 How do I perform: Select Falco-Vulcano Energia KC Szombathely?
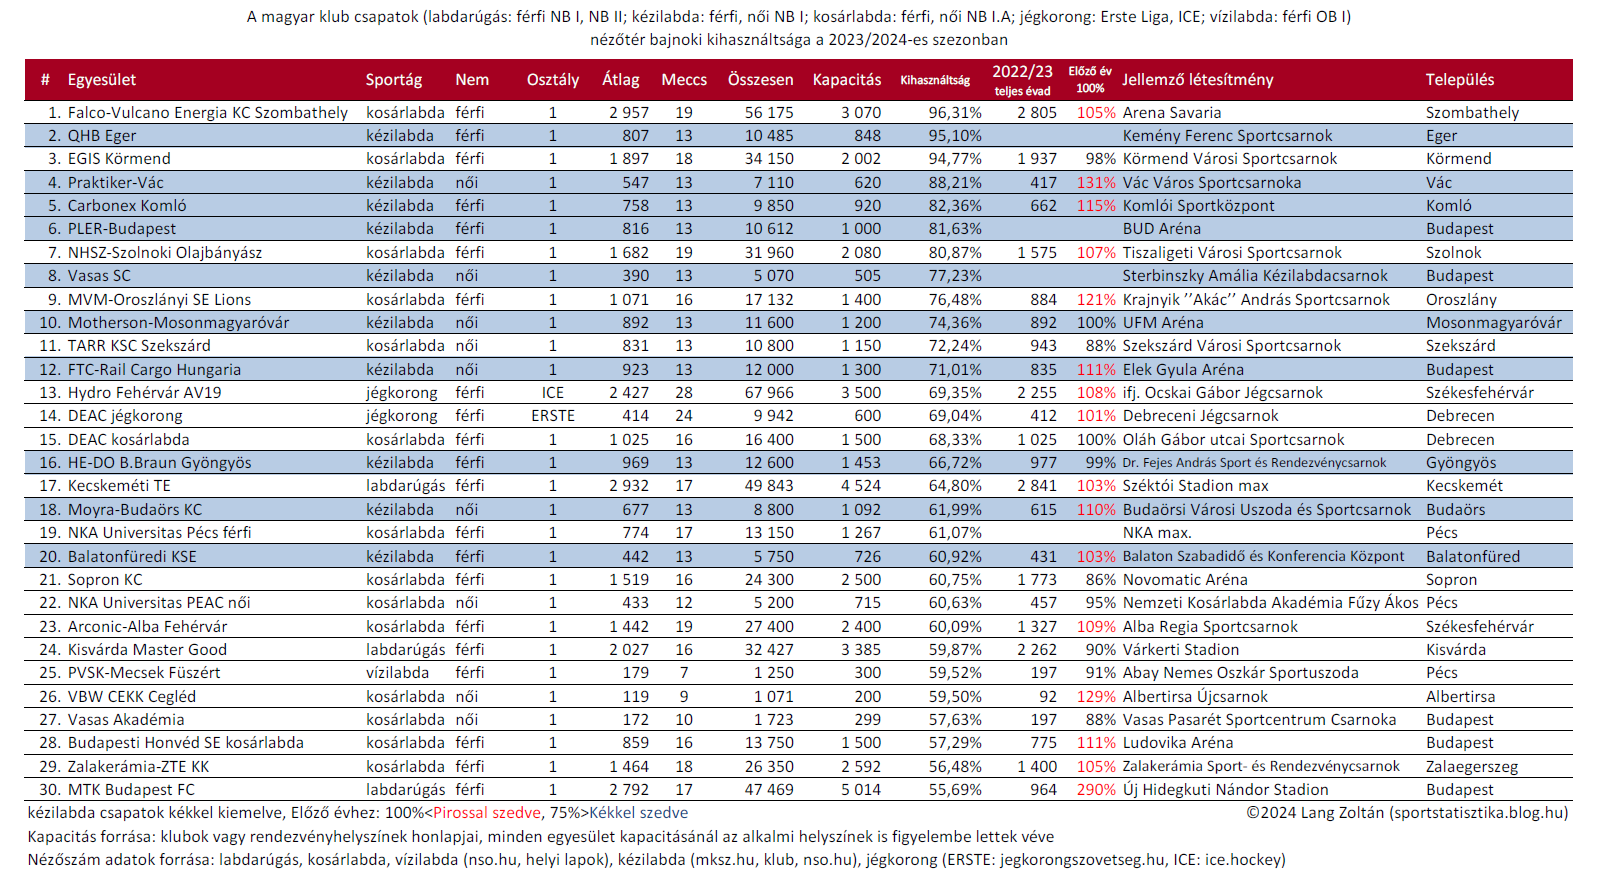(208, 113)
